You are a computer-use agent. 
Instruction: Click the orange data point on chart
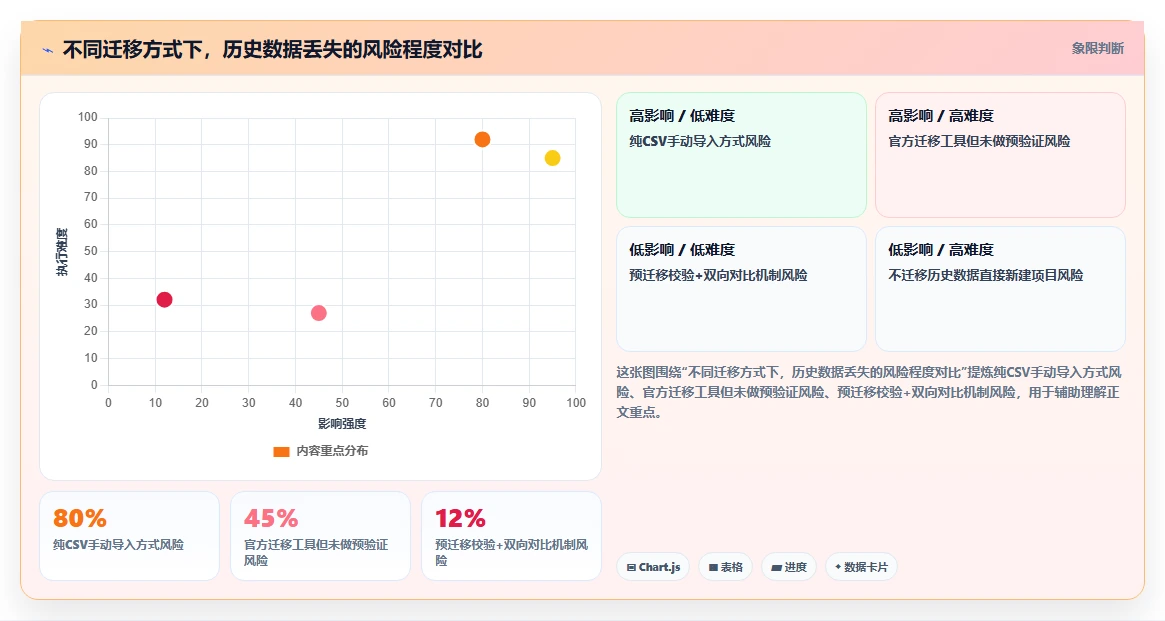[x=482, y=140]
